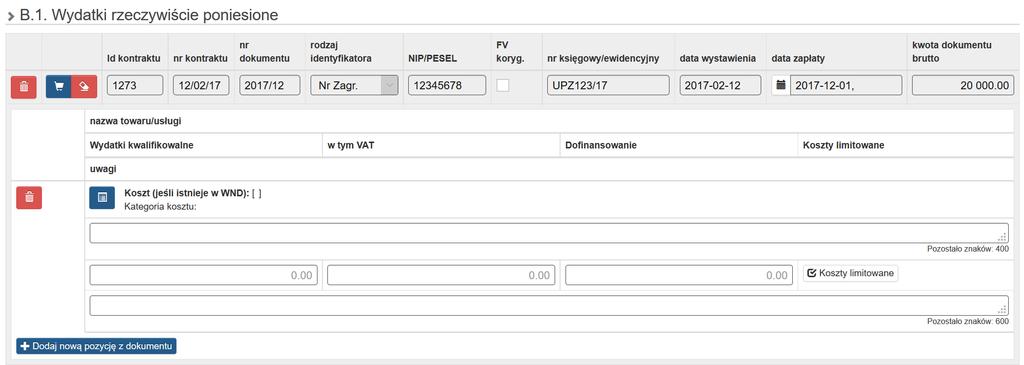Open the blue calculator icon for Koszt
1024x365 pixels.
tap(102, 197)
